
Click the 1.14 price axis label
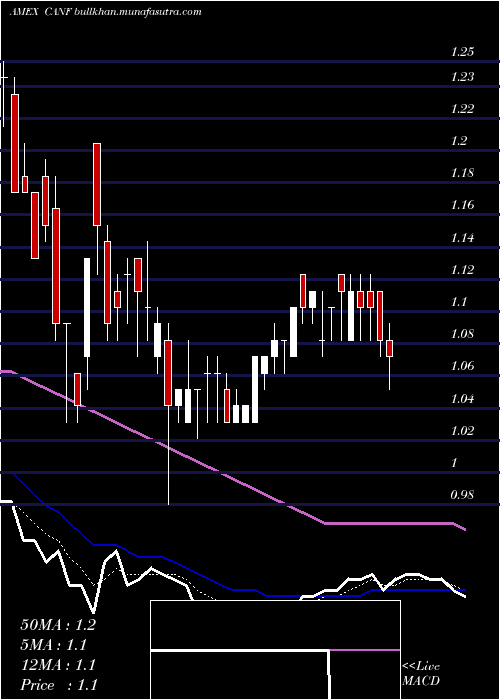pyautogui.click(x=462, y=238)
